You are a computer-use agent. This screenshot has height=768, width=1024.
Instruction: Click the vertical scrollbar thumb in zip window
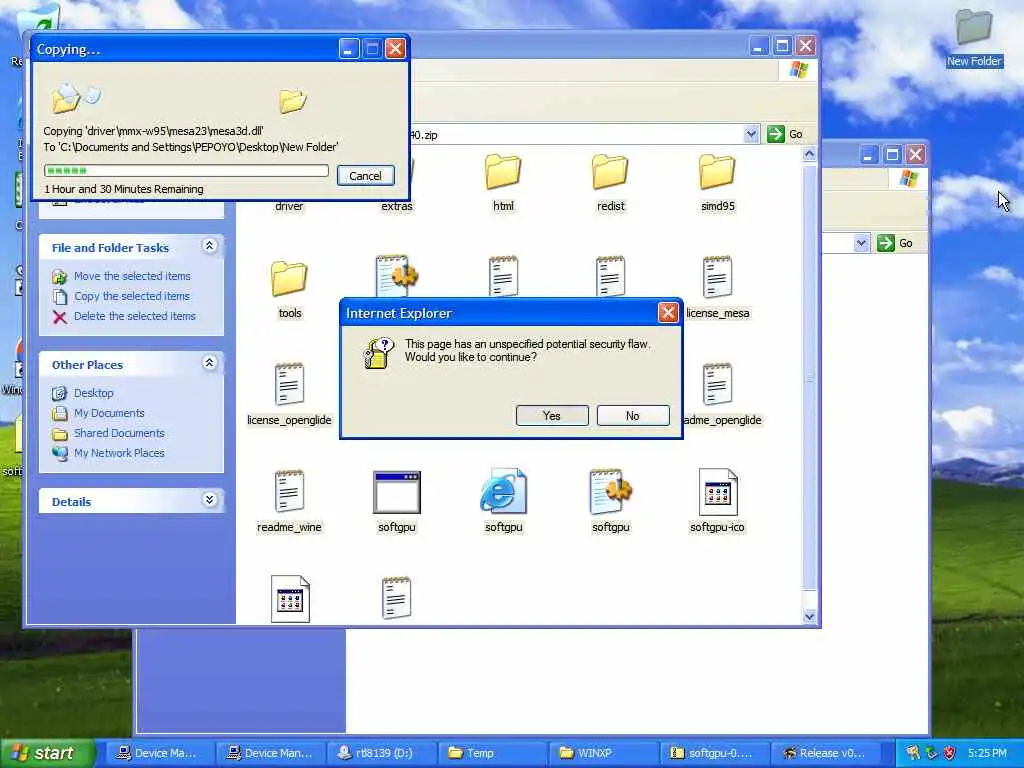[809, 377]
